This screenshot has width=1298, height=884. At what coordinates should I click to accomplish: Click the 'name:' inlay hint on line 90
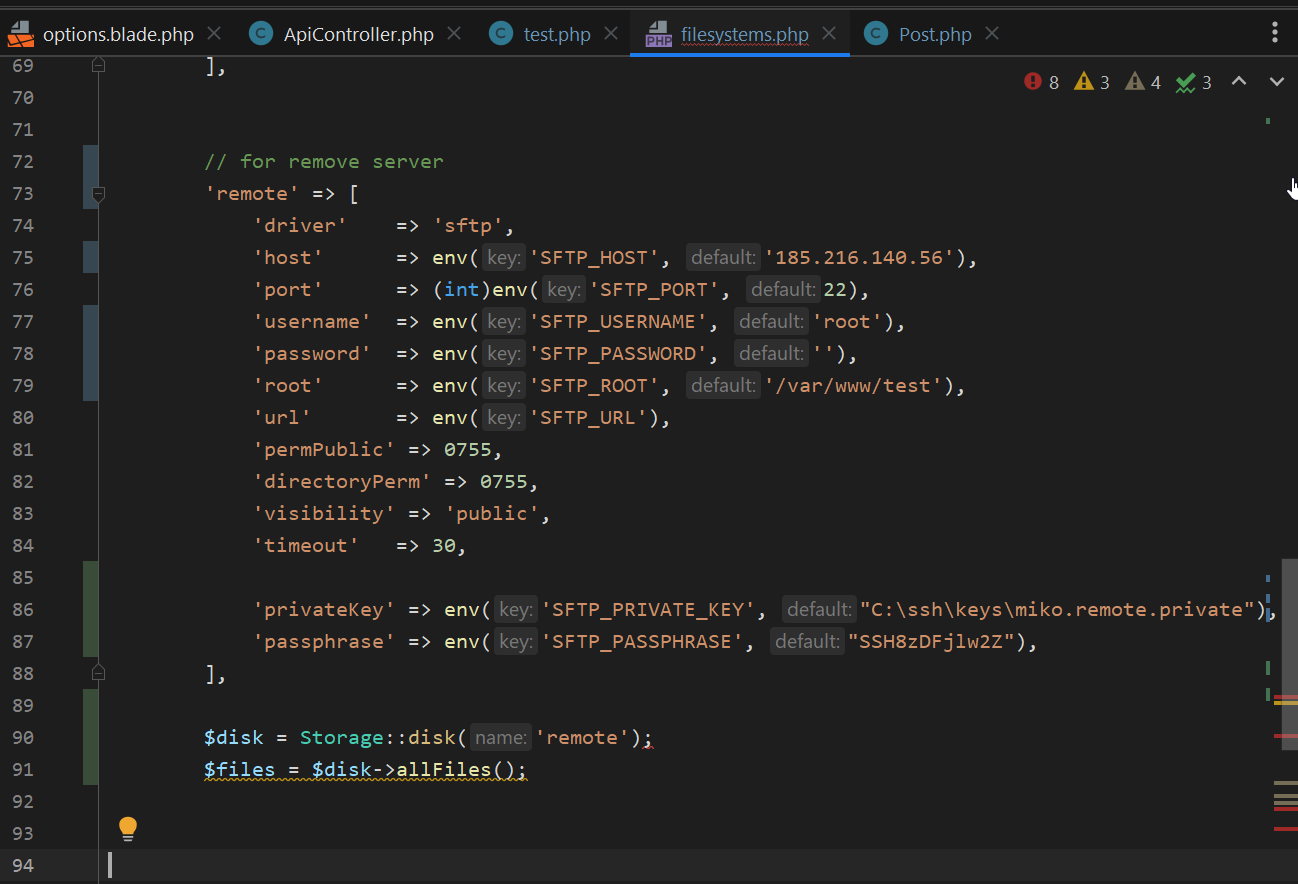click(501, 737)
